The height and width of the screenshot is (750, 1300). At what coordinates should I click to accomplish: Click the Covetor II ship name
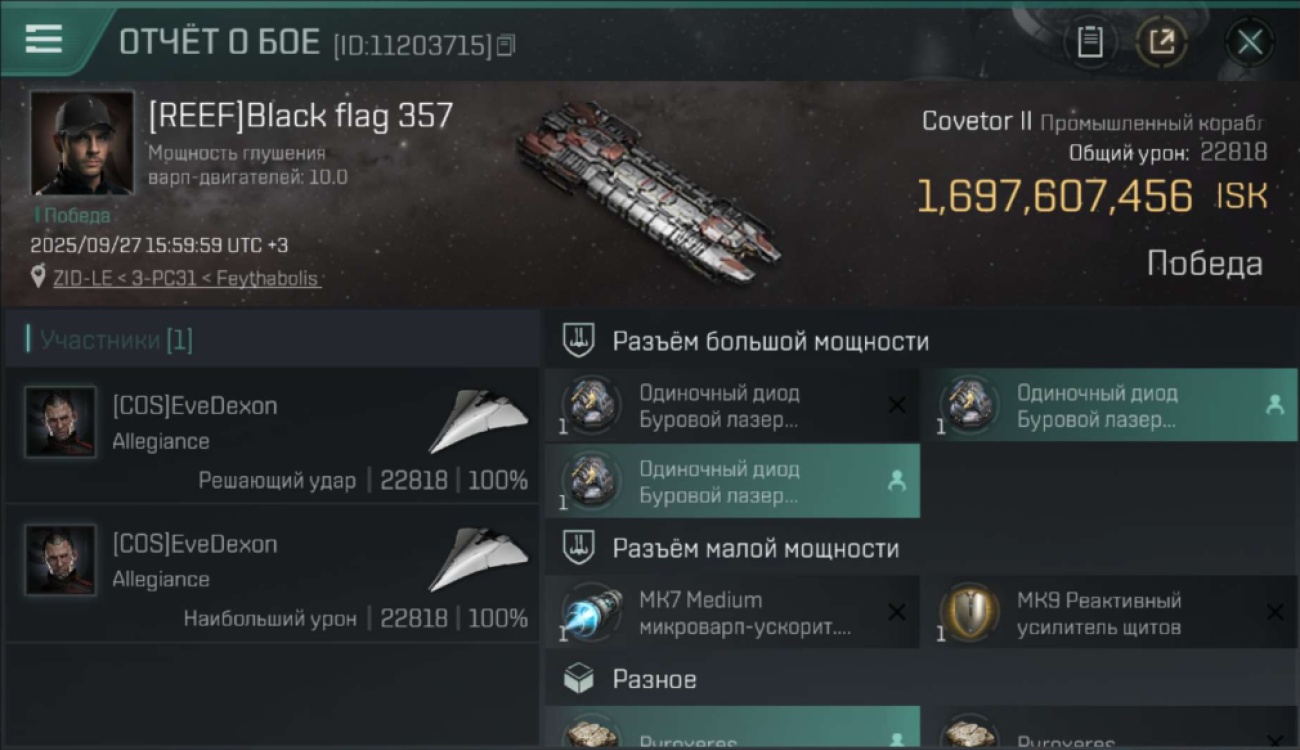[x=976, y=122]
